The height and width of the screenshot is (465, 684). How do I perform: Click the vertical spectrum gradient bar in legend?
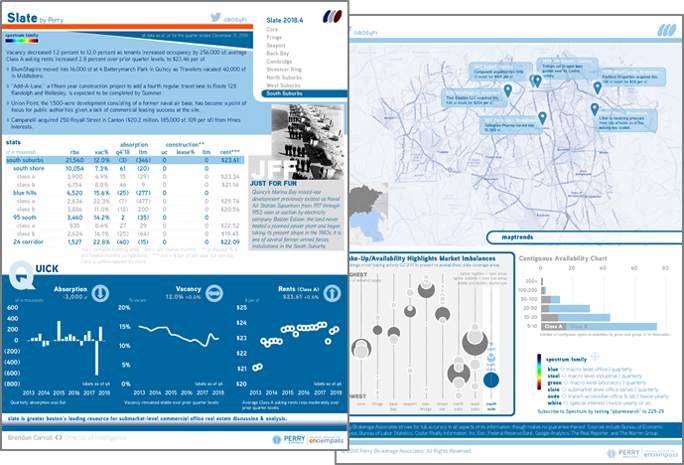(539, 372)
